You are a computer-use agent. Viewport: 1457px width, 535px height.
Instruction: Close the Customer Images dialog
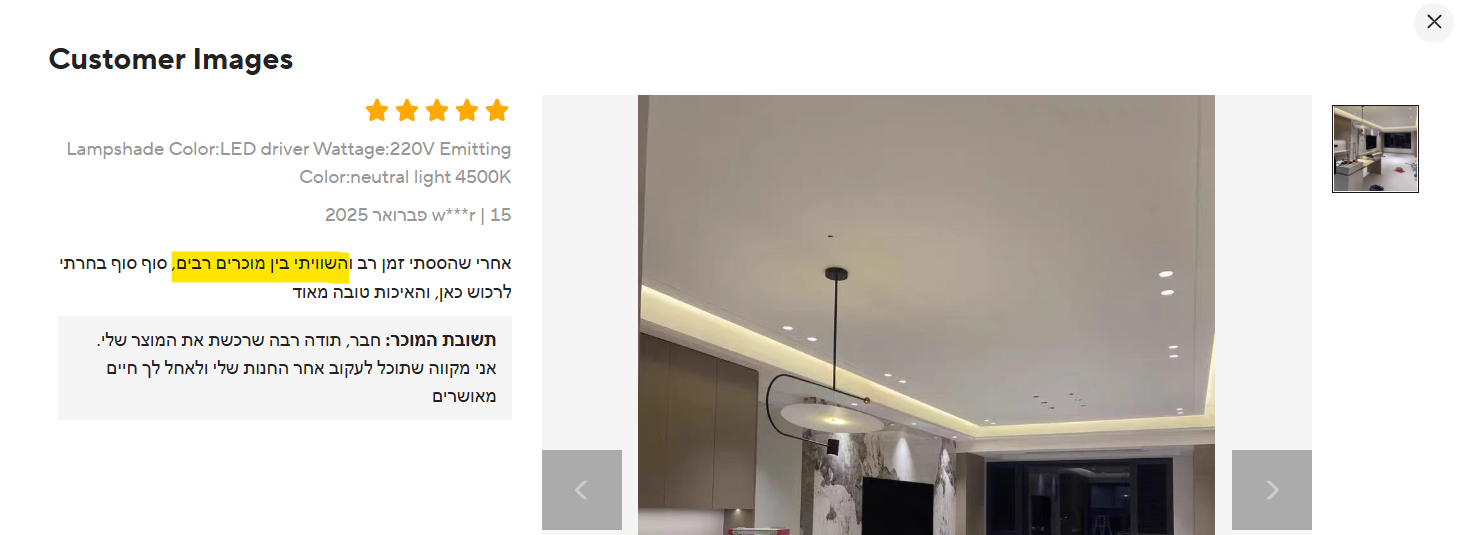pyautogui.click(x=1433, y=22)
